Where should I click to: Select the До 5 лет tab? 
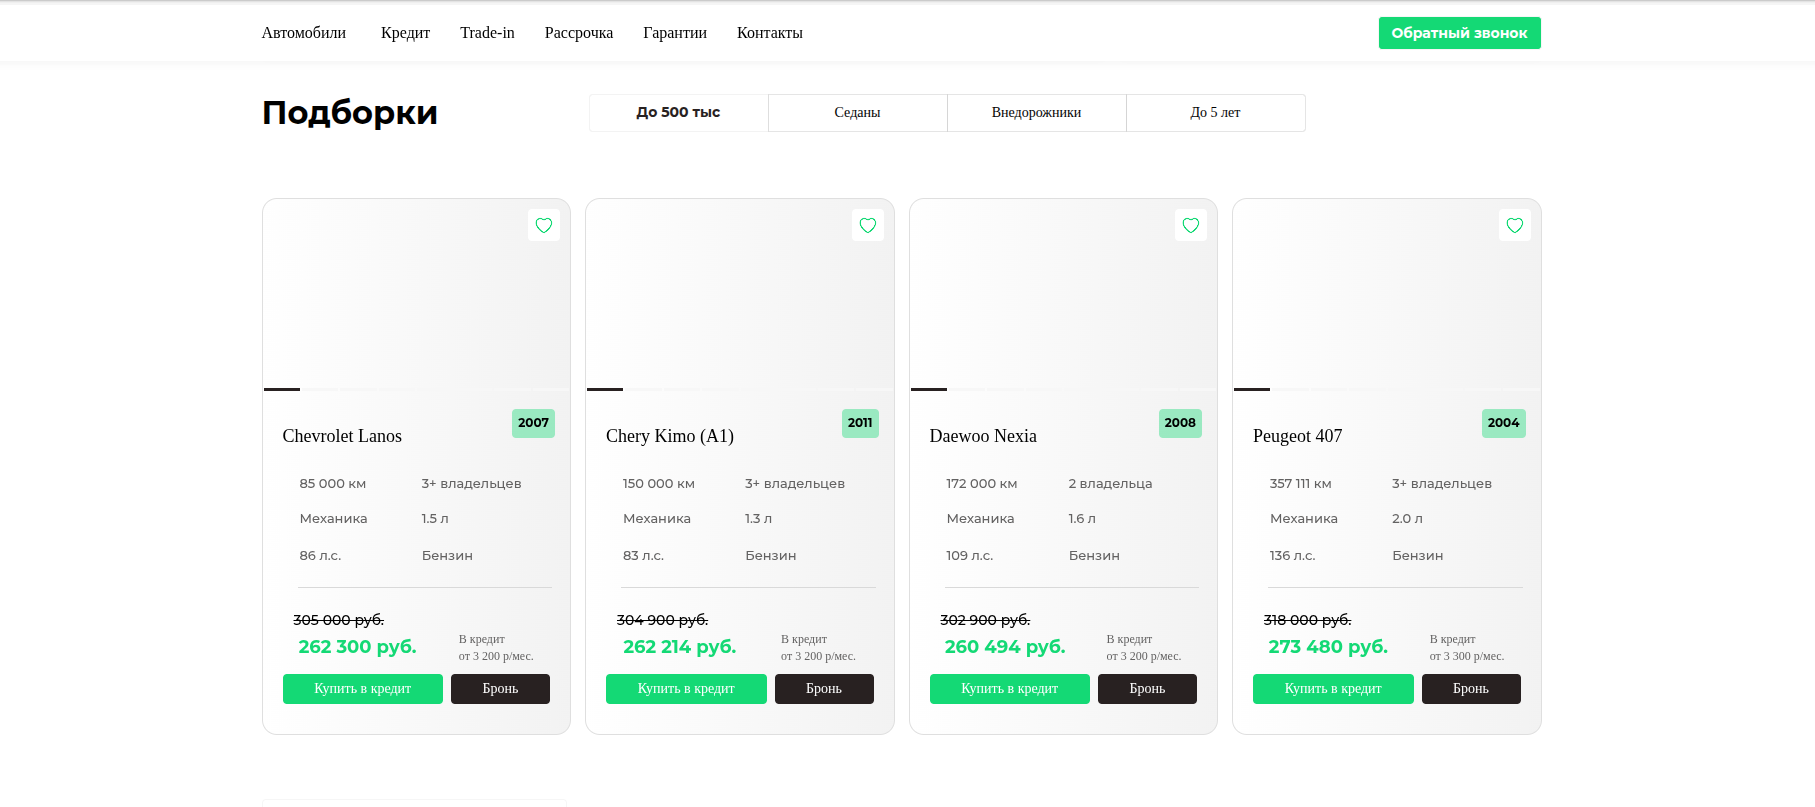[1216, 113]
